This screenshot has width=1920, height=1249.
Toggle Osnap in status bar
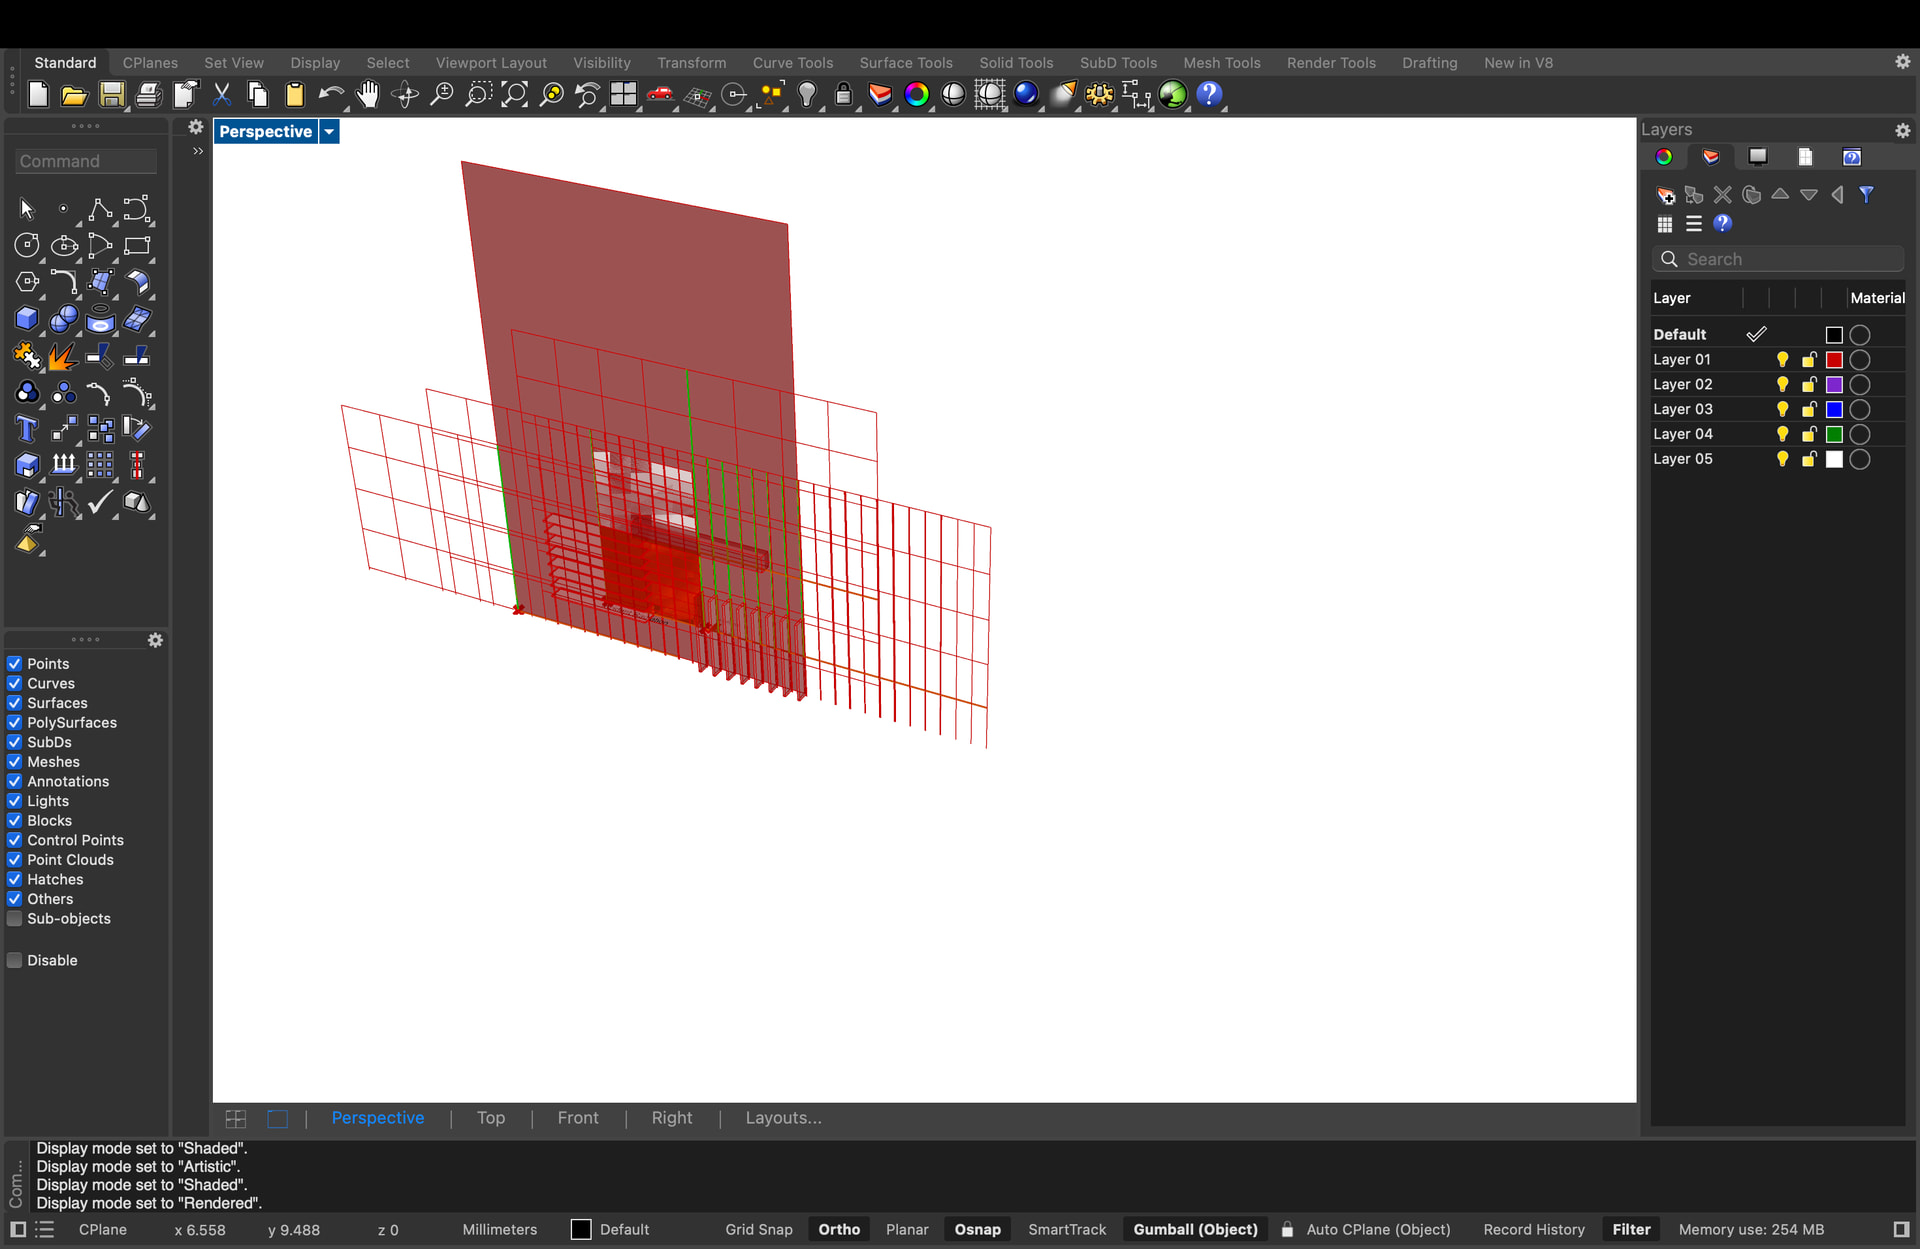point(977,1229)
